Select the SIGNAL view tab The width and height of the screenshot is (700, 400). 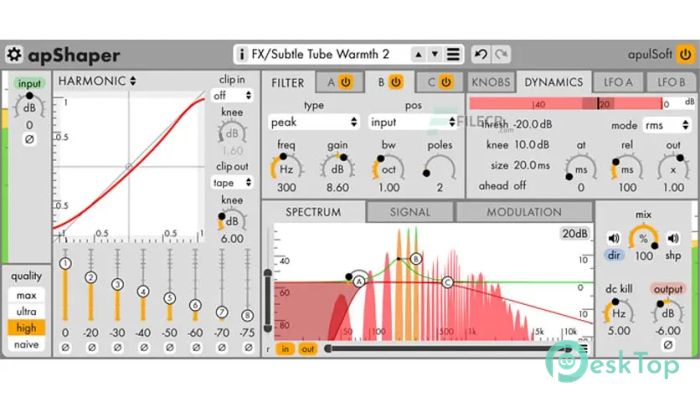(410, 212)
